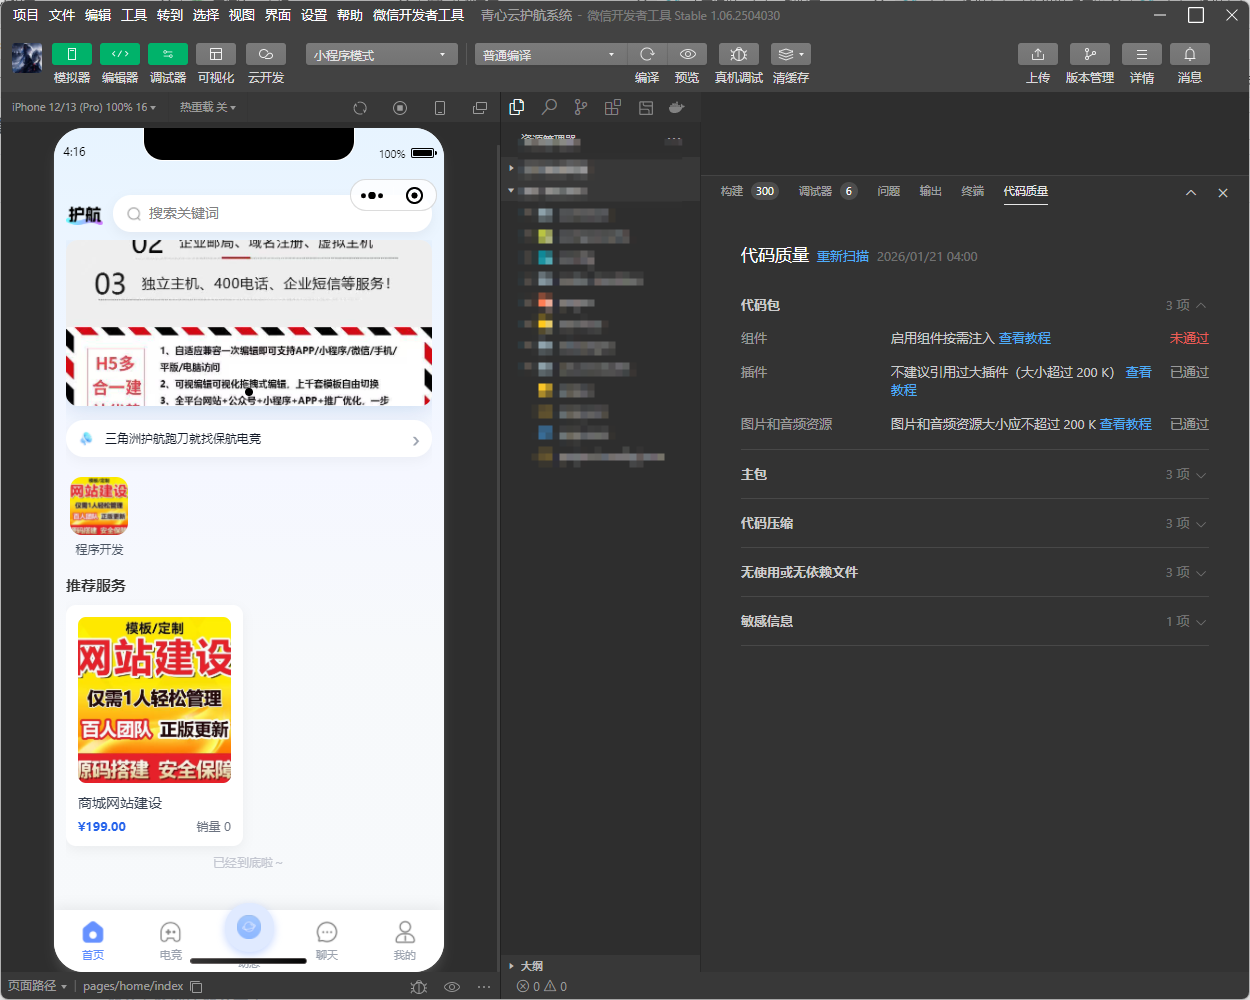1250x1000 pixels.
Task: Open the source control branch icon
Action: [581, 107]
